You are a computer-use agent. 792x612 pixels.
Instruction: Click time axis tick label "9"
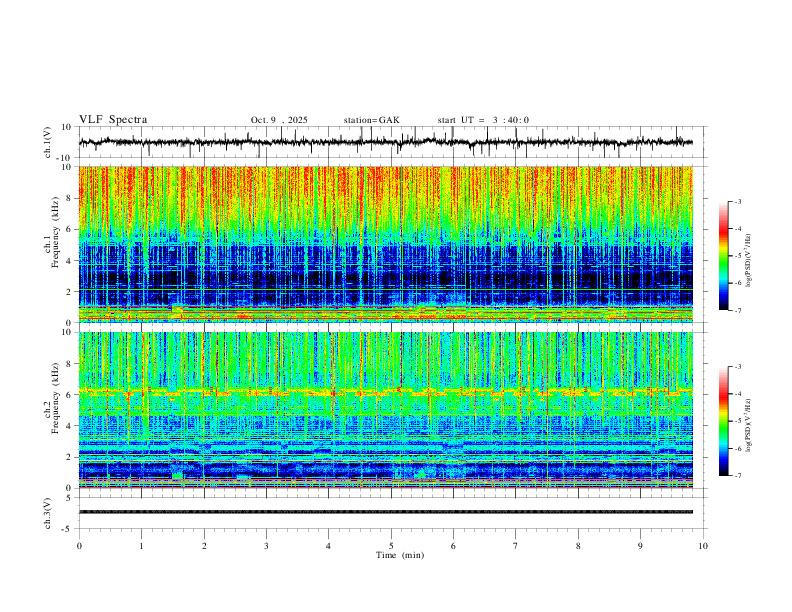tap(640, 546)
